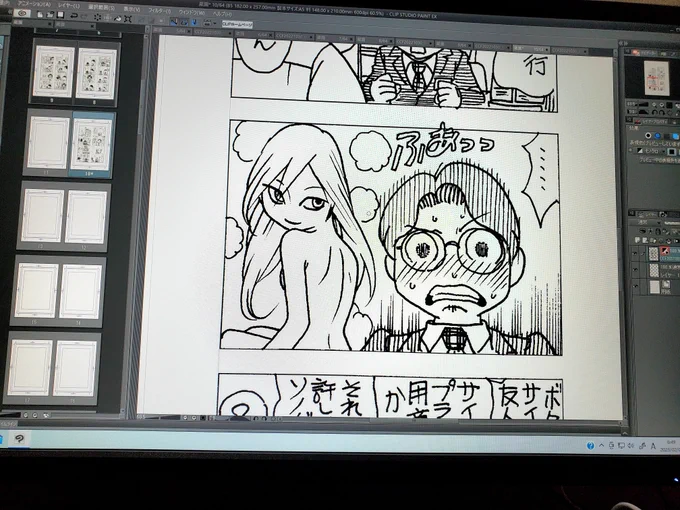Toggle Snap to Special Ruler icon
The height and width of the screenshot is (510, 680).
click(x=184, y=22)
